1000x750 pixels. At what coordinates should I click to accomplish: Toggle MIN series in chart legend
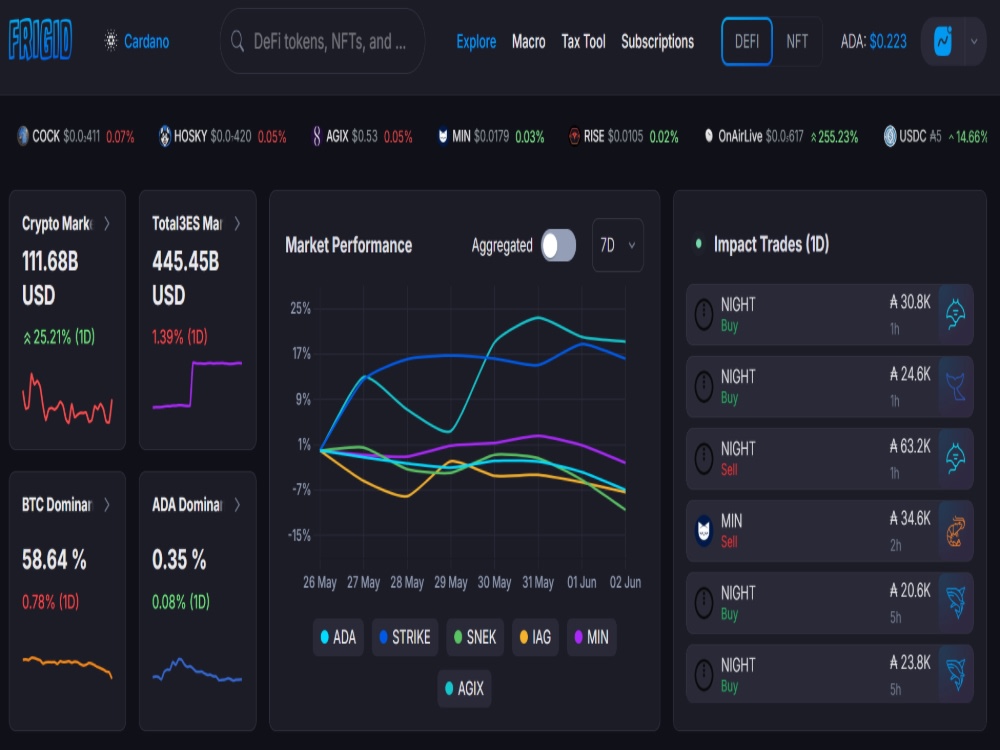click(x=592, y=637)
